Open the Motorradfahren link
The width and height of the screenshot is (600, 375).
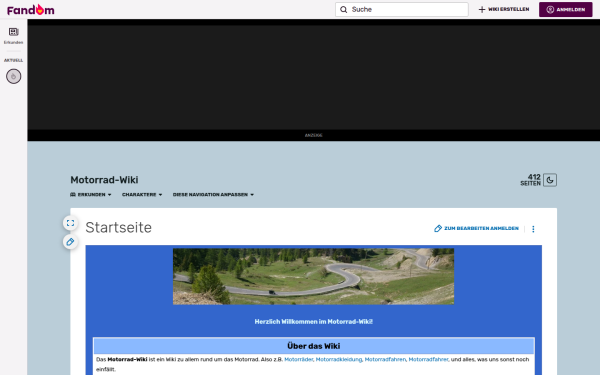(385, 359)
